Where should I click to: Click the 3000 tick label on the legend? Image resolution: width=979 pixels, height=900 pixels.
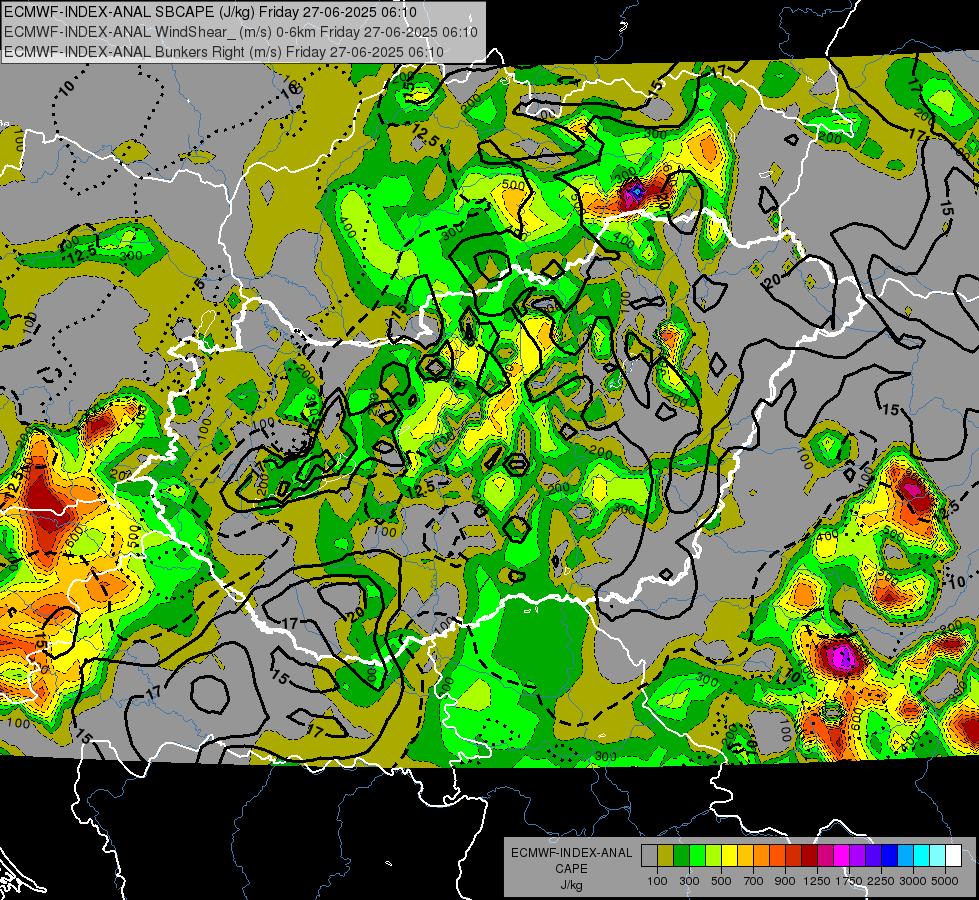click(913, 881)
